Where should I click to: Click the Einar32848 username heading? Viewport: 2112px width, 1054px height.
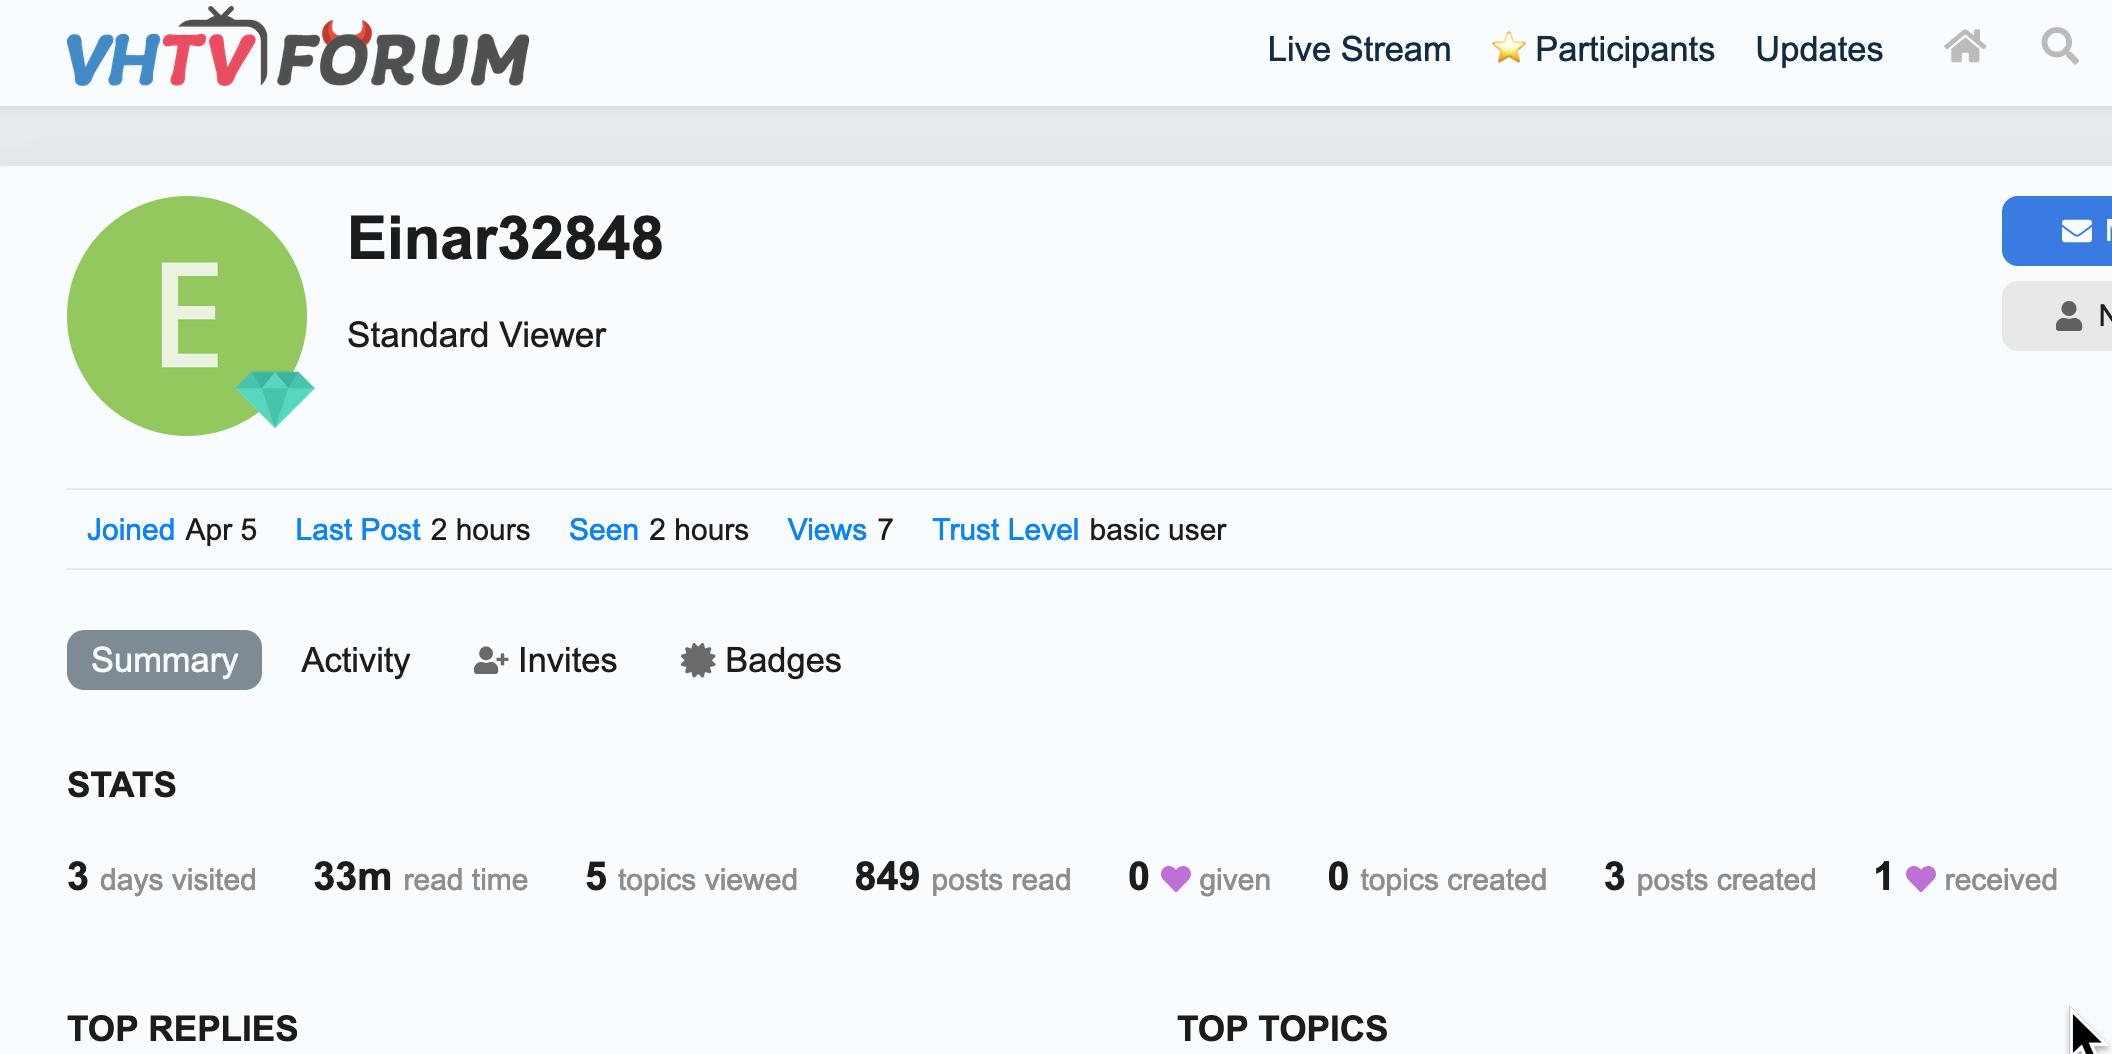click(505, 238)
